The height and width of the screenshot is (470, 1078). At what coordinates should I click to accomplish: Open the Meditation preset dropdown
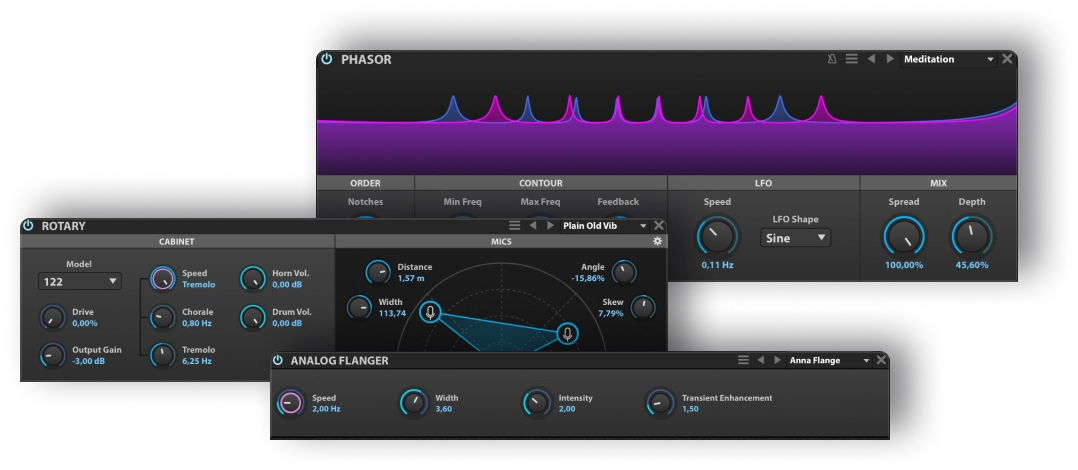948,59
